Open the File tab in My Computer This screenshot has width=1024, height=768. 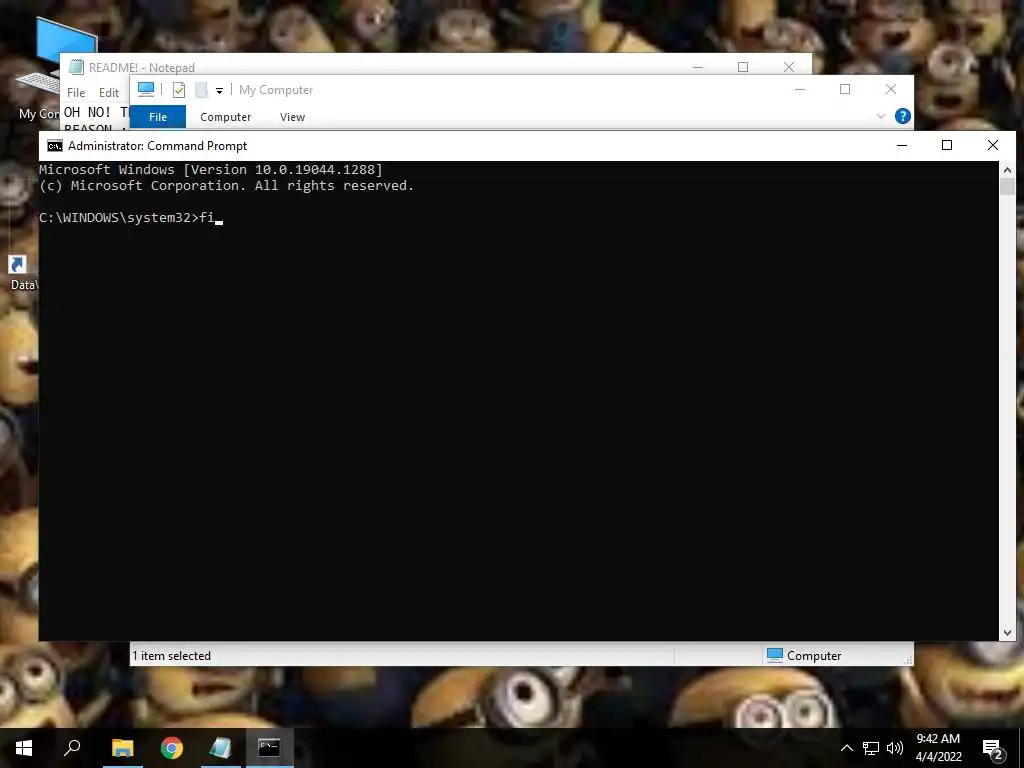(x=158, y=117)
